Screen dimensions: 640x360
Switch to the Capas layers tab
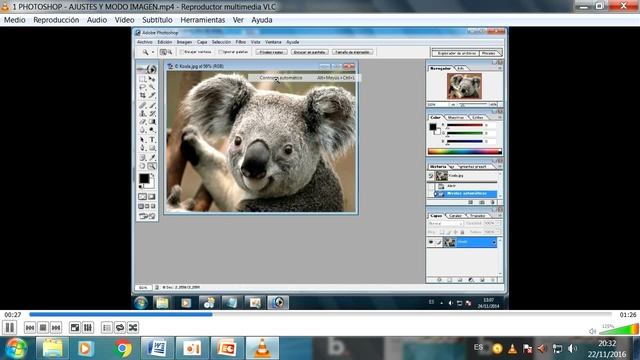436,216
